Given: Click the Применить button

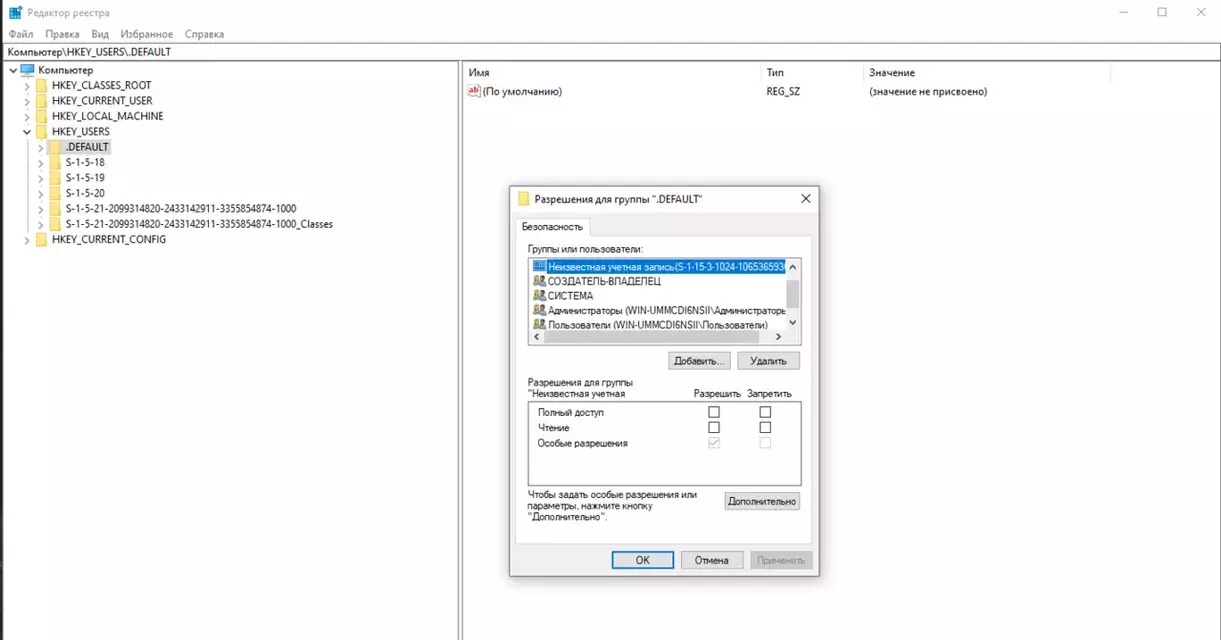Looking at the screenshot, I should pyautogui.click(x=781, y=560).
